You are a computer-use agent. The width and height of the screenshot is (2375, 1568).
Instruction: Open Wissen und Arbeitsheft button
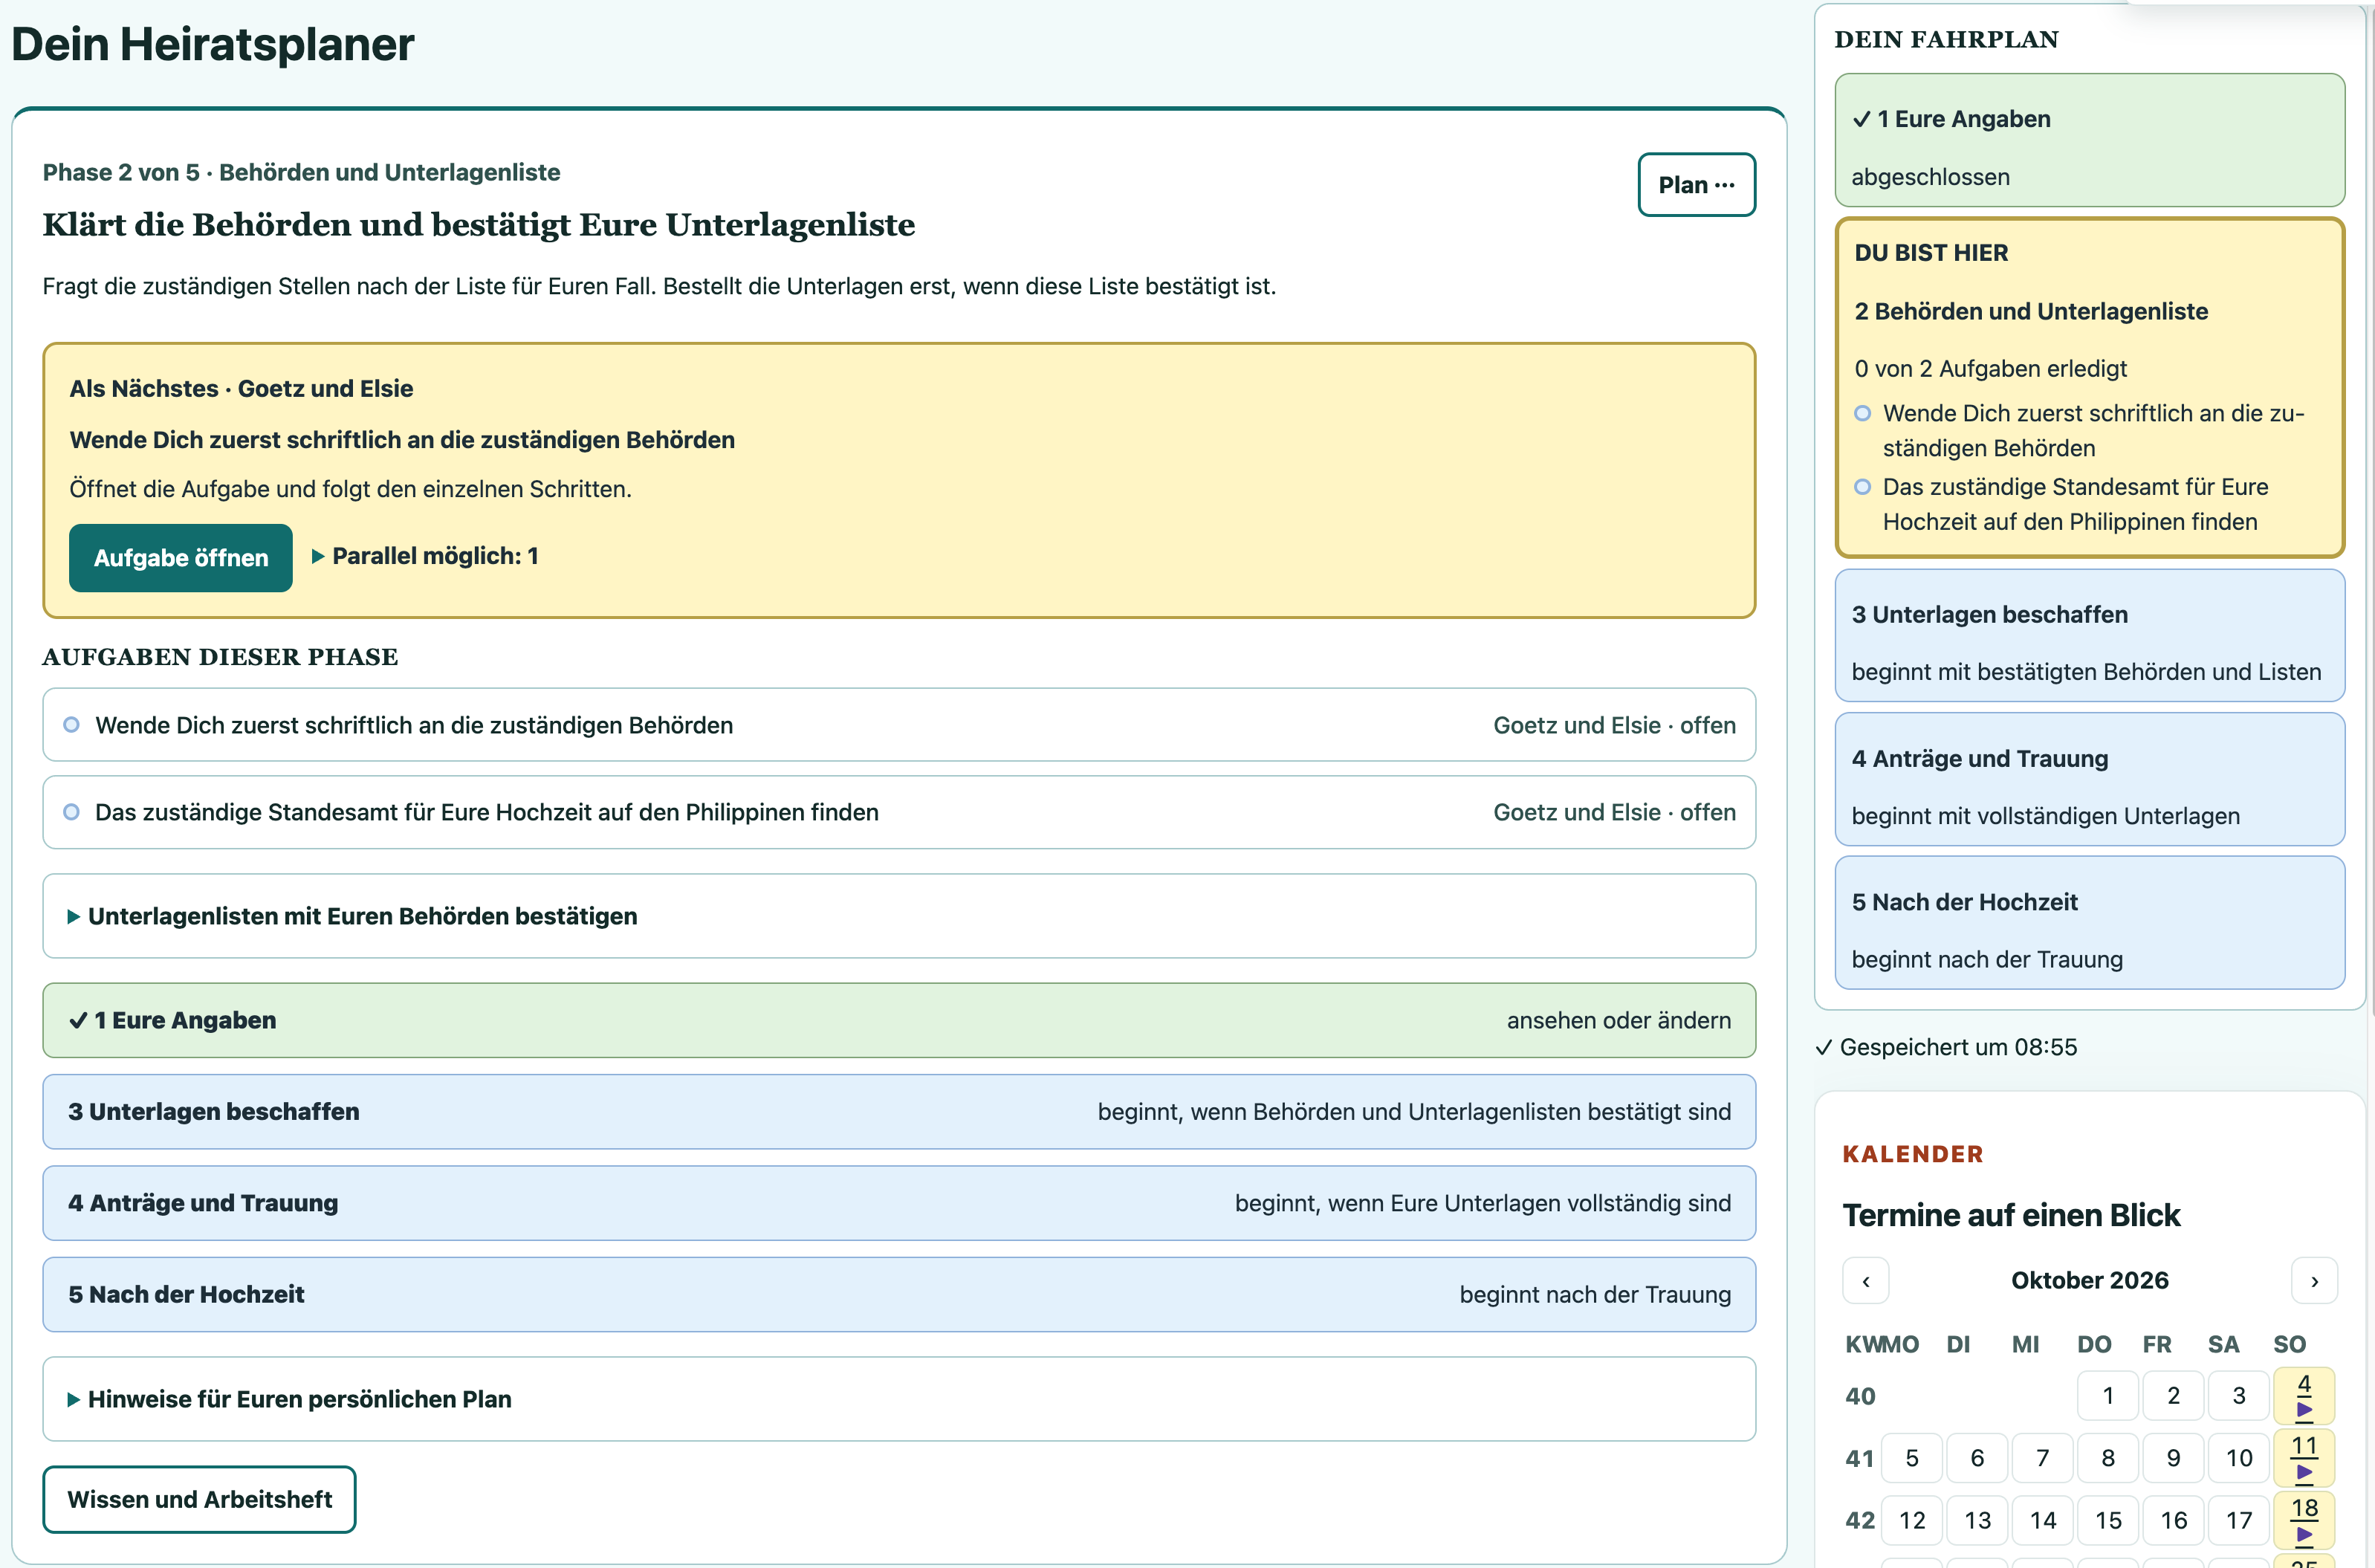pos(199,1499)
